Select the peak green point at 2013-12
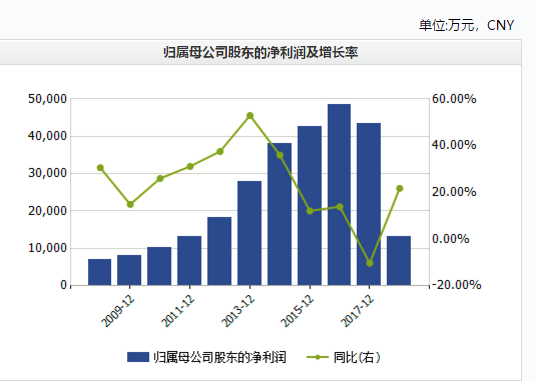This screenshot has width=536, height=381. coord(250,116)
